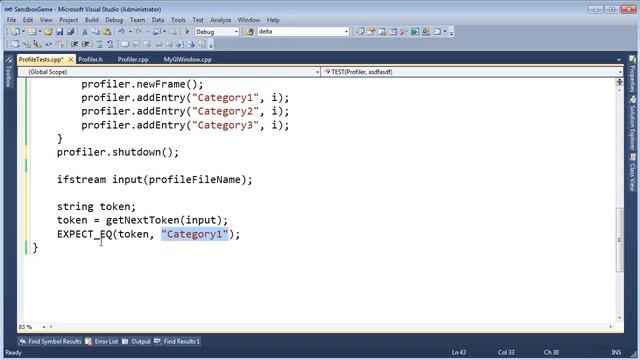Click the vertical scrollbar thumb in editor
Screen dimensions: 640x360
619,240
